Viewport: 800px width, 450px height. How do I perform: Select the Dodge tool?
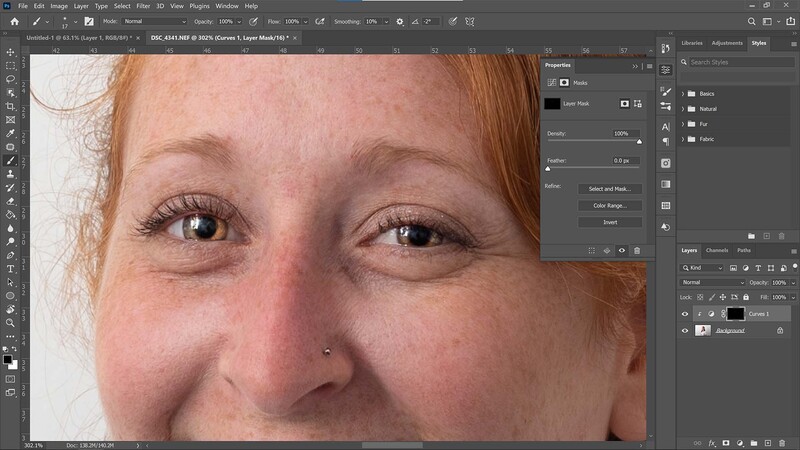pos(10,242)
